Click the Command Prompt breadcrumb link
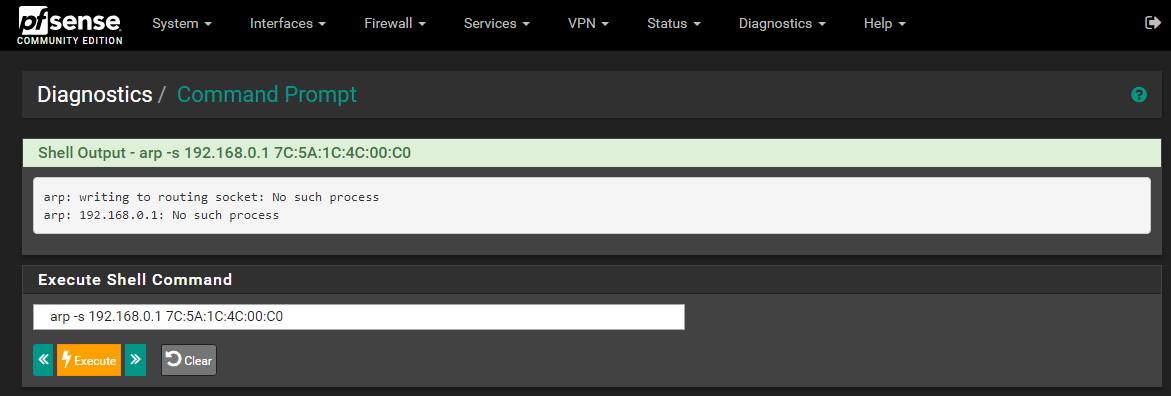 (267, 95)
